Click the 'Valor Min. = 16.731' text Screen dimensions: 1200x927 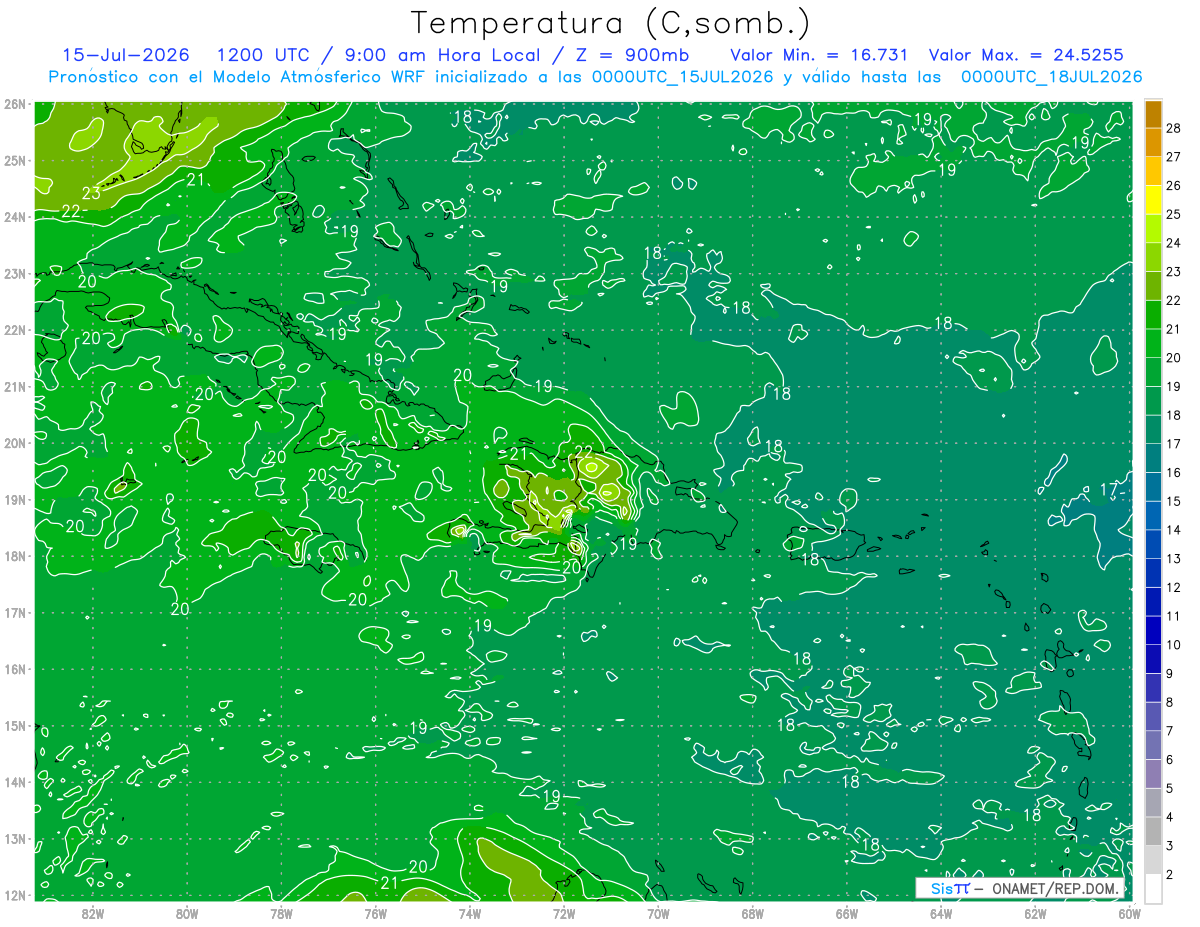click(x=819, y=55)
